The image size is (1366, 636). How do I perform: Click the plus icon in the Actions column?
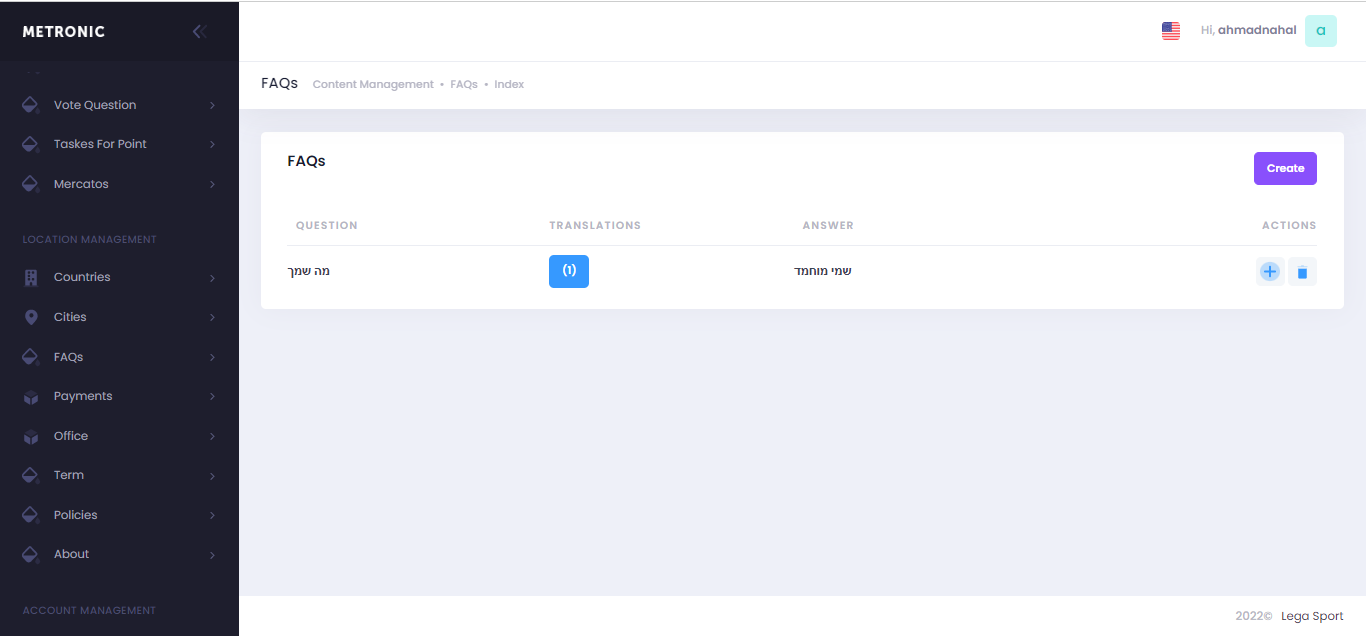(1270, 271)
